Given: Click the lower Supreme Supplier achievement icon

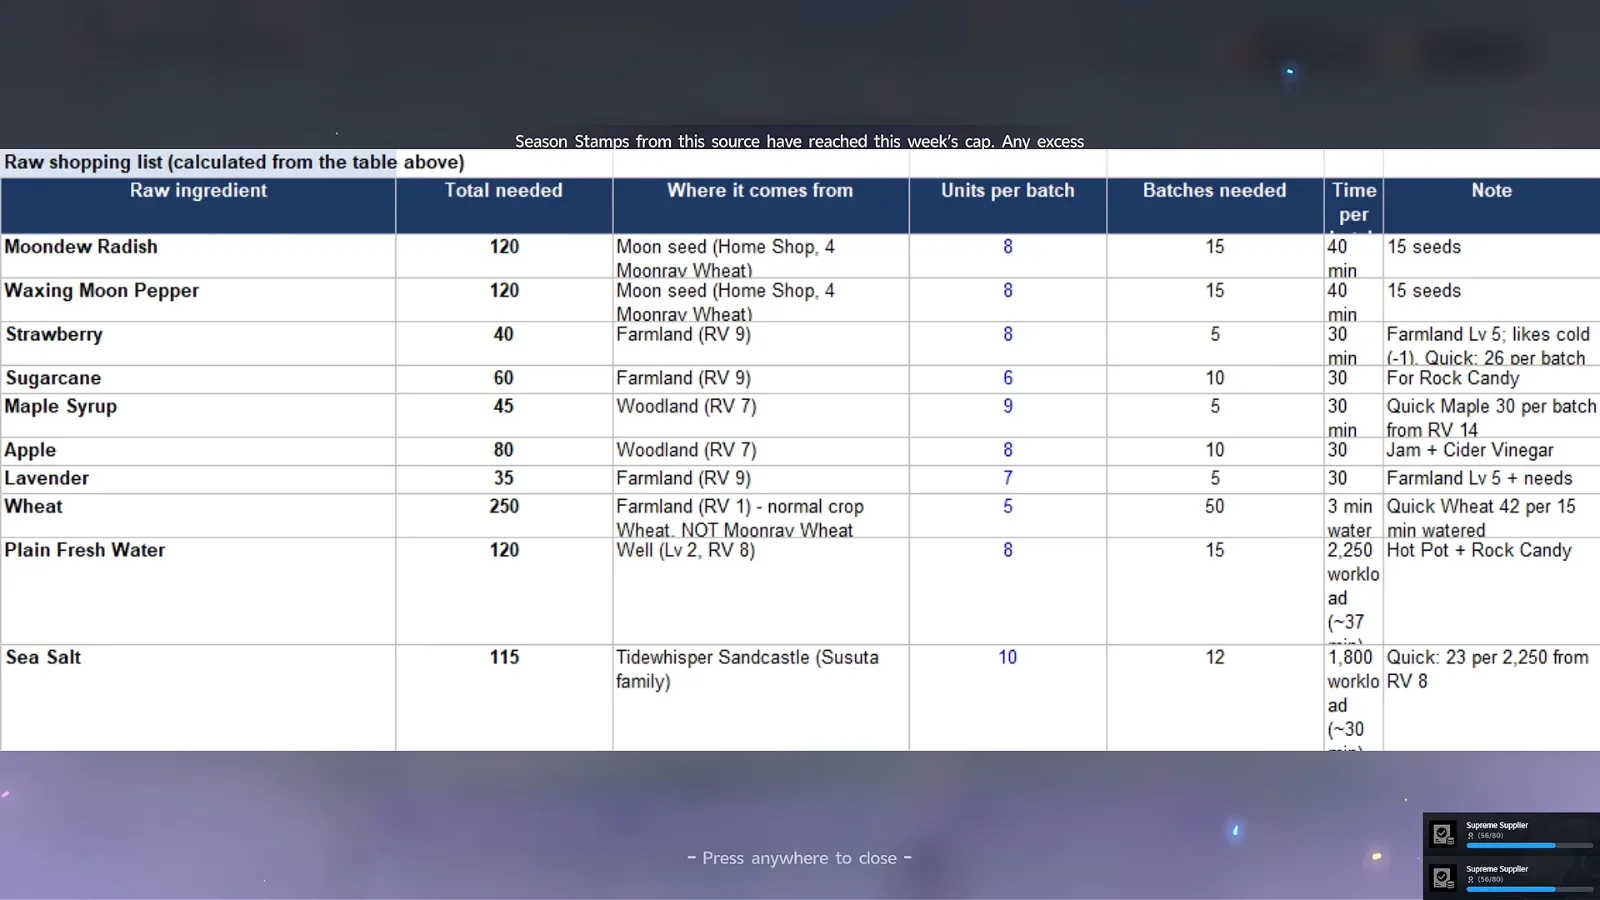Looking at the screenshot, I should [1443, 878].
